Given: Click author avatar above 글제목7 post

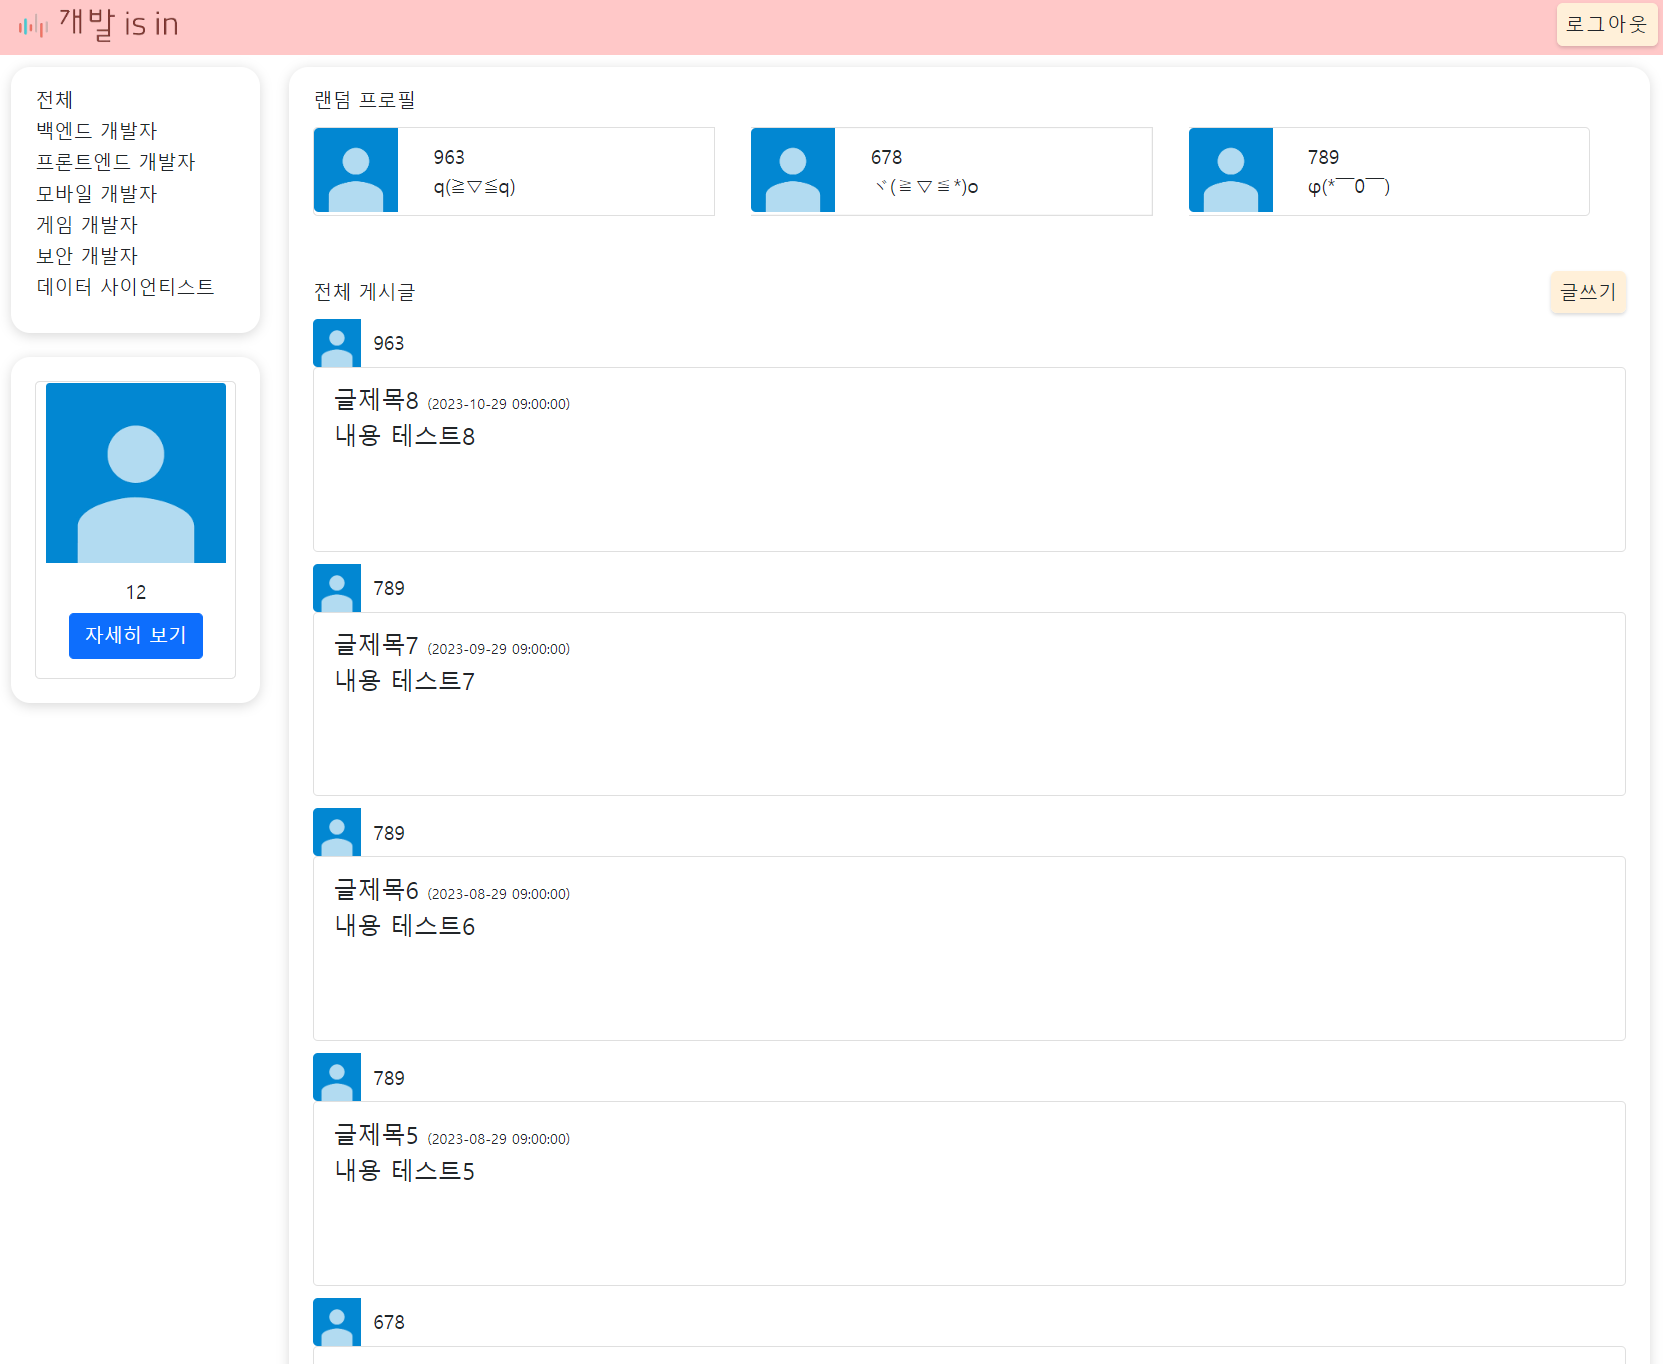Looking at the screenshot, I should click(x=337, y=588).
